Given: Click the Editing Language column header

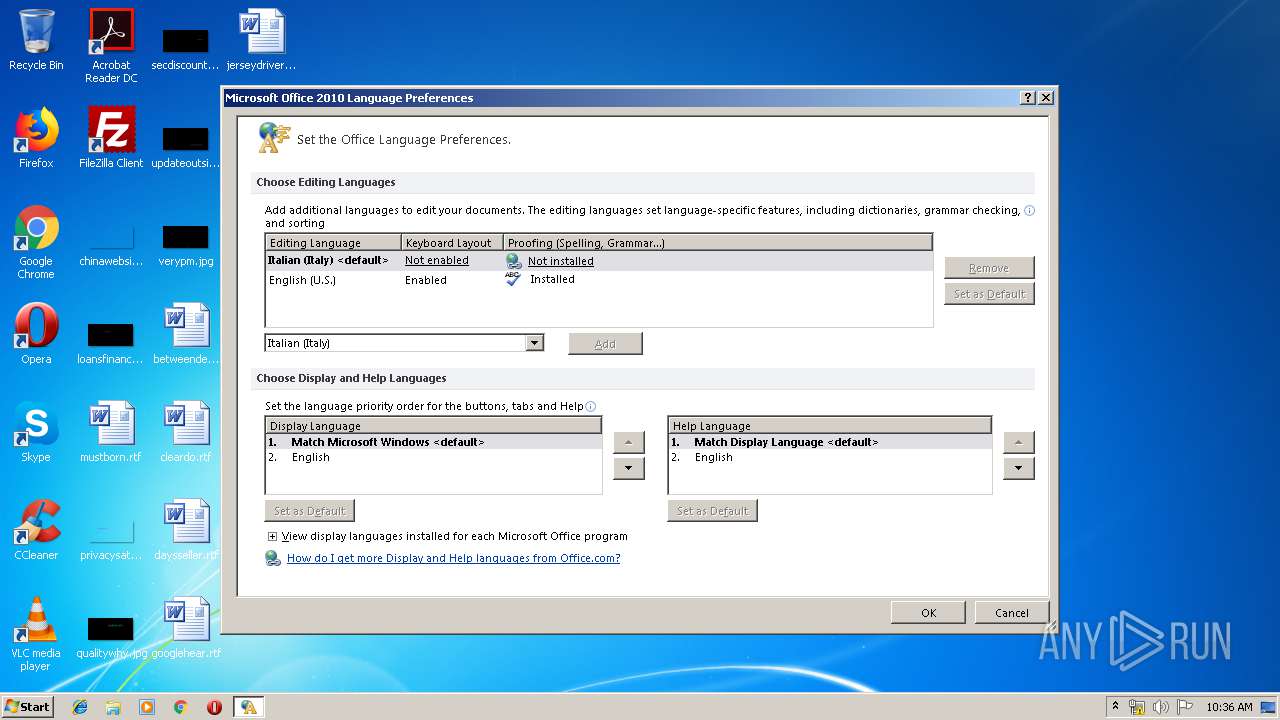Looking at the screenshot, I should (333, 243).
